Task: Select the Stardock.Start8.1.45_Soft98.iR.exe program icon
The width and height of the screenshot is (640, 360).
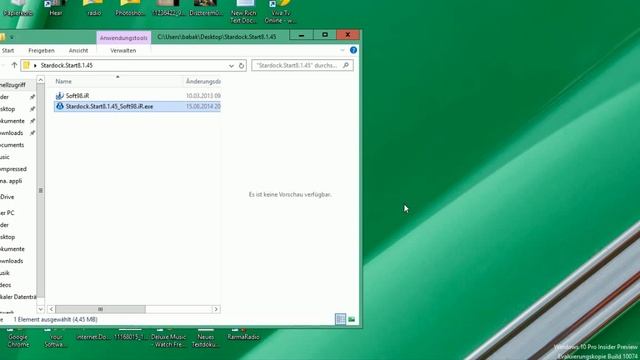Action: click(60, 106)
